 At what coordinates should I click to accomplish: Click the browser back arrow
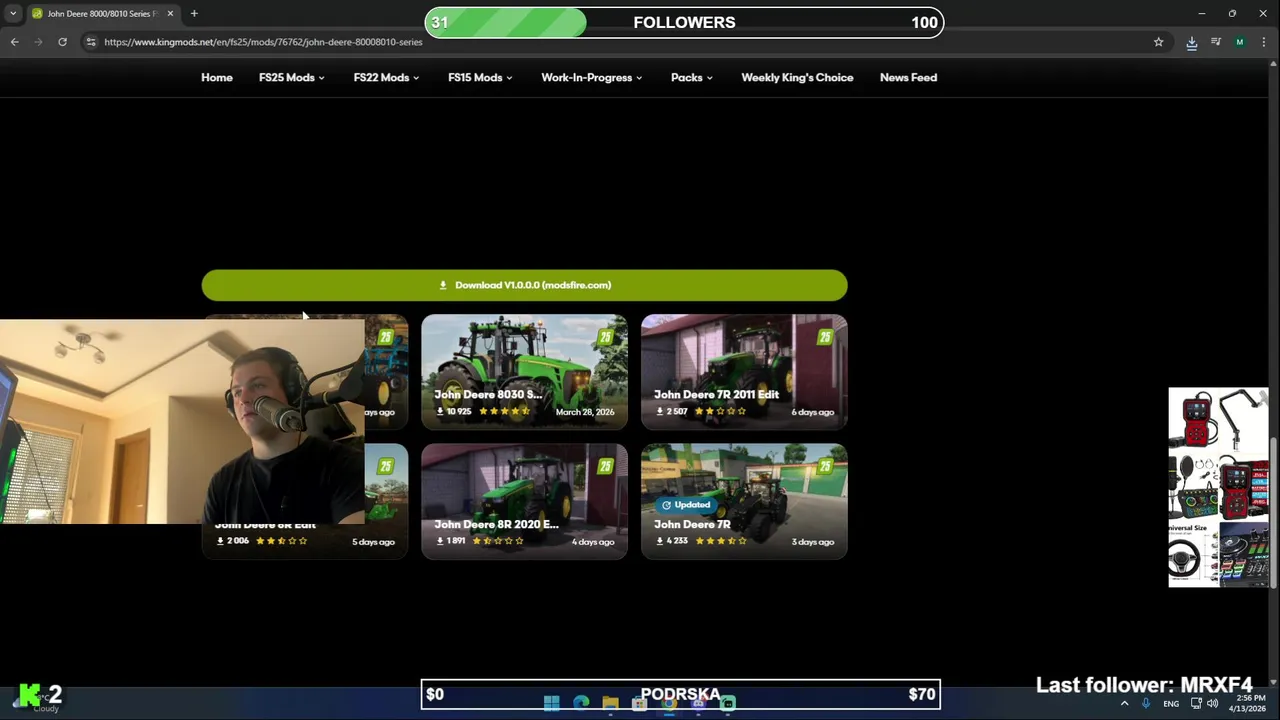[14, 42]
